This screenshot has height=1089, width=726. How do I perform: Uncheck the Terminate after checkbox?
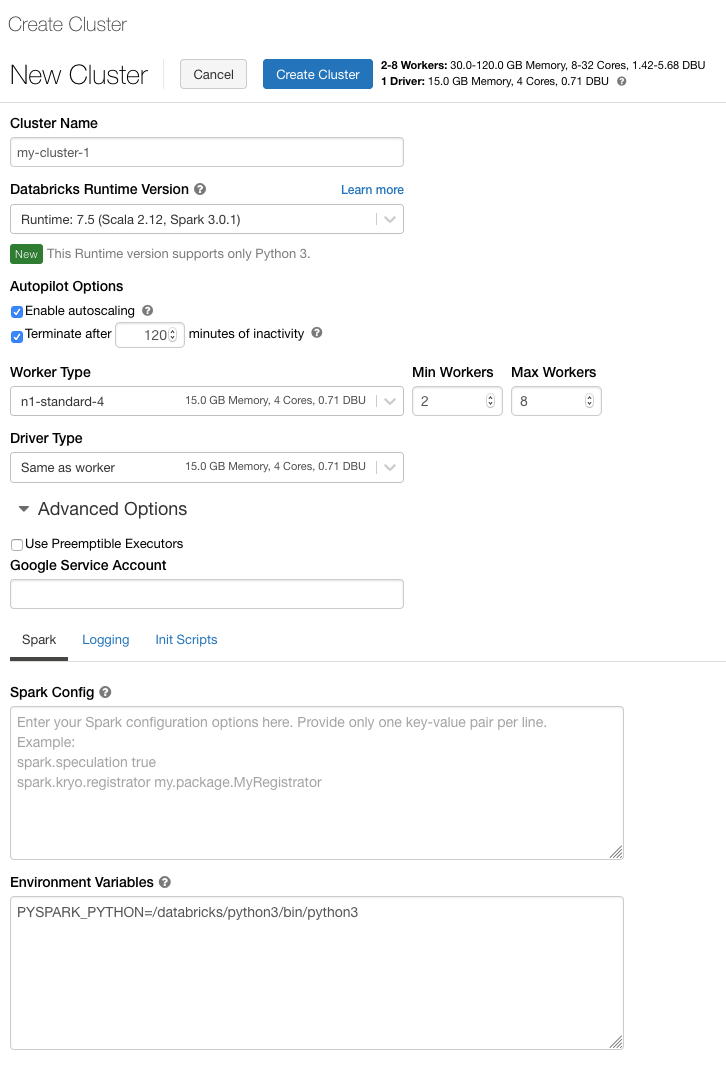(x=17, y=336)
